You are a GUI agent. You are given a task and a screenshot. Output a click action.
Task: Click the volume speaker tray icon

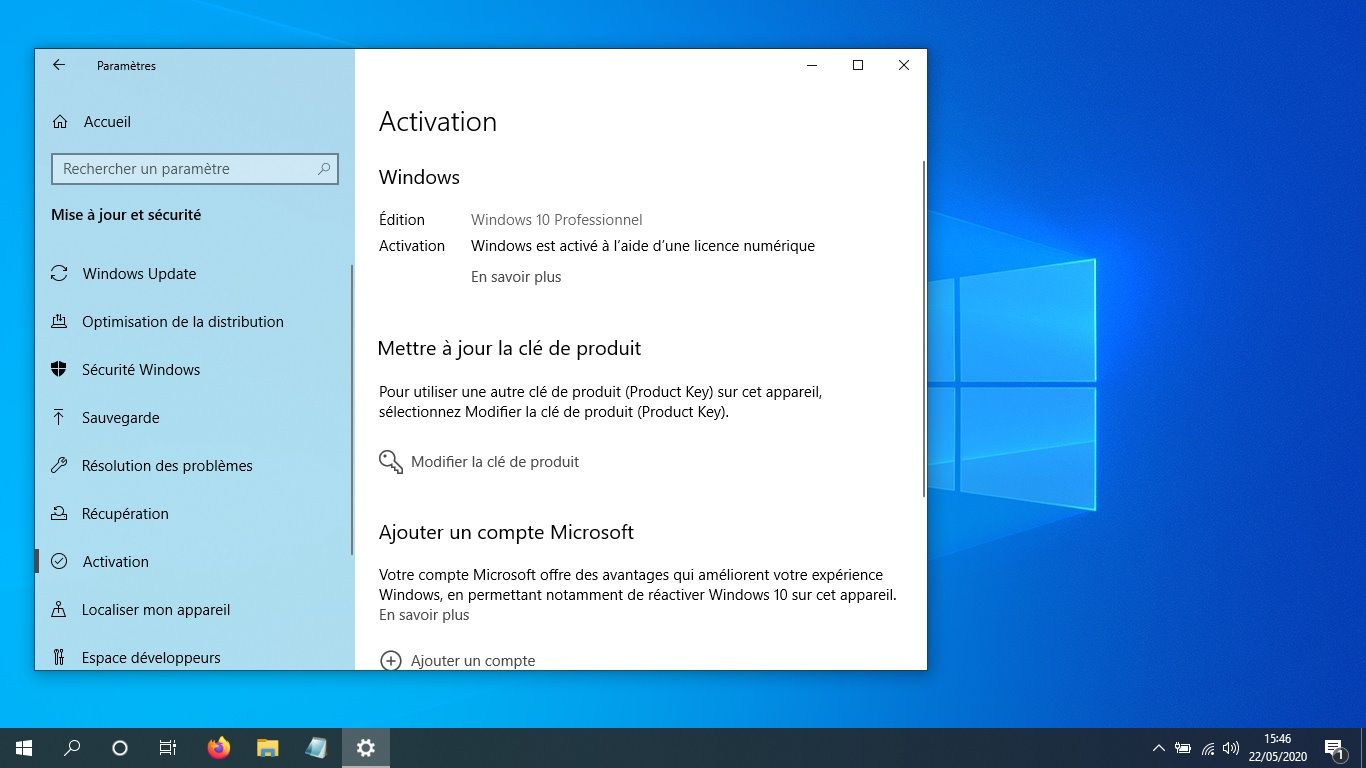(1231, 748)
